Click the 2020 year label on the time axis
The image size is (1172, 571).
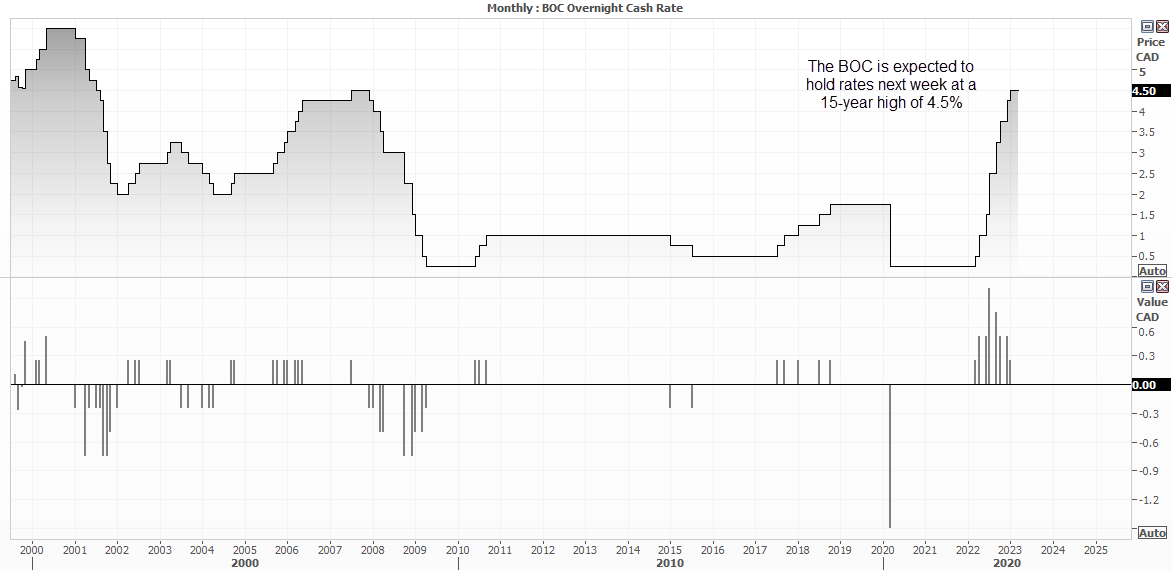883,551
